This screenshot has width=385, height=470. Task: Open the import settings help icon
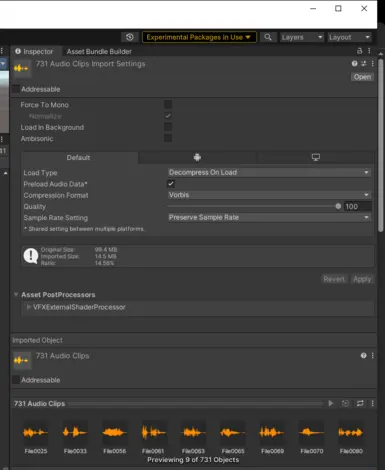click(x=354, y=63)
